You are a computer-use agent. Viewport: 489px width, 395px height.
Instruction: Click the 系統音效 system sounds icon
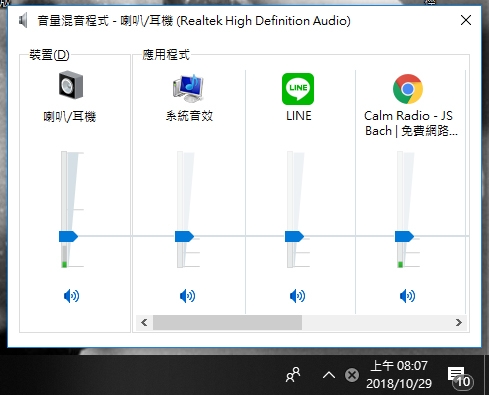(188, 88)
